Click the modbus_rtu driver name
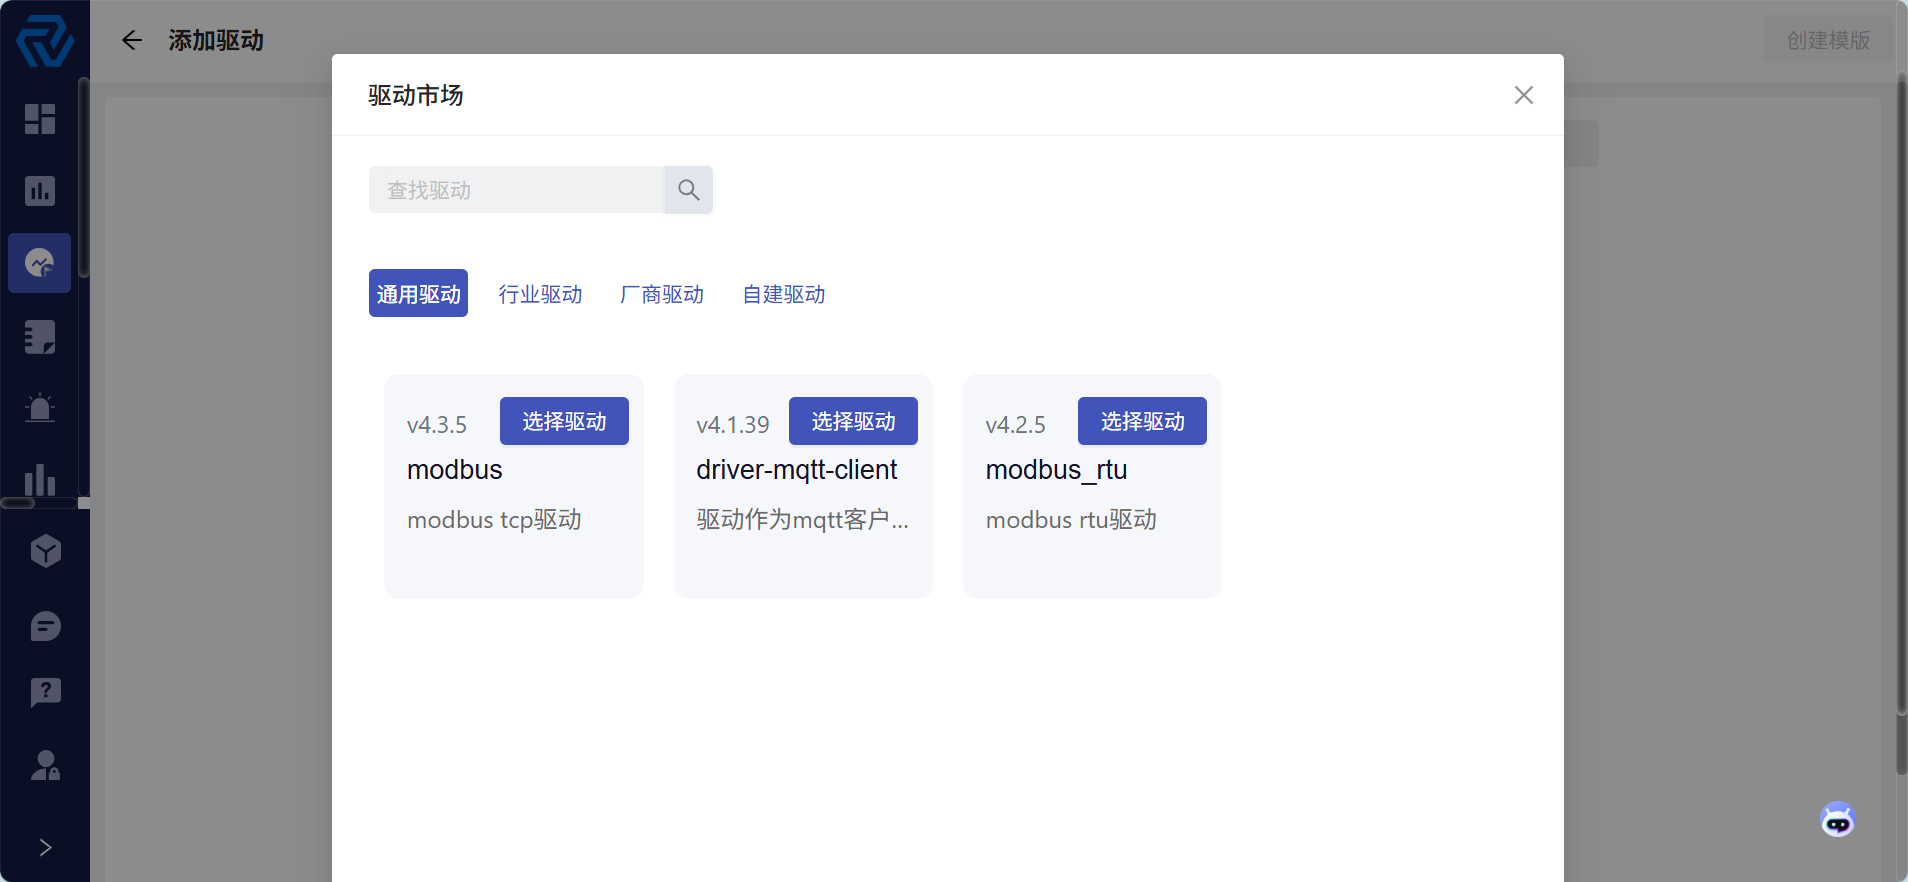1908x882 pixels. 1057,470
